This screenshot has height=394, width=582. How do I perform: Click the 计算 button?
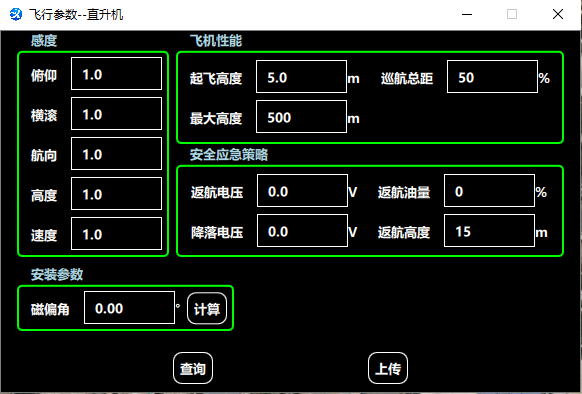(207, 309)
